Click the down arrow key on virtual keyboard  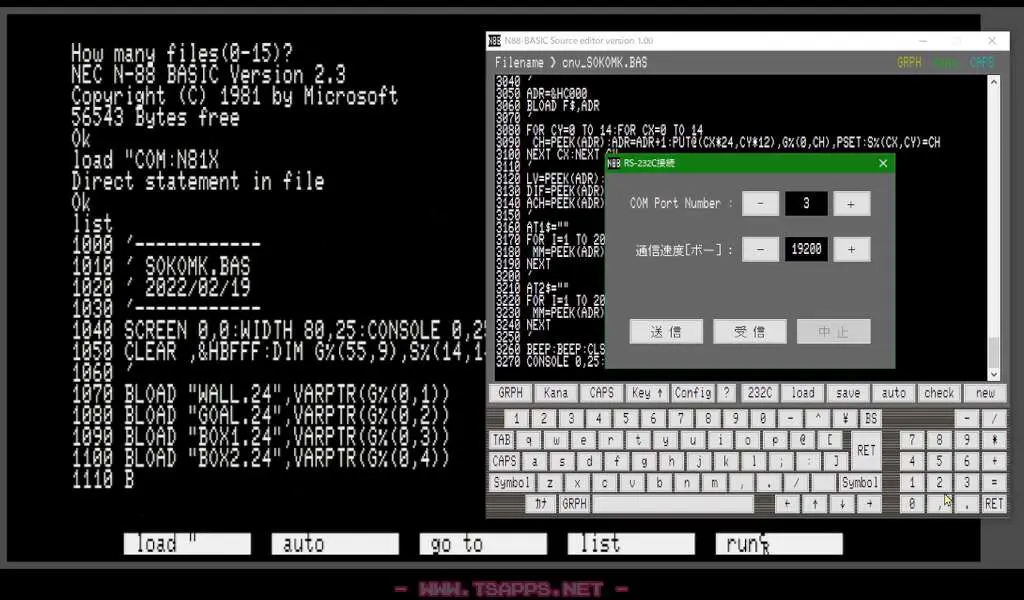pos(842,503)
